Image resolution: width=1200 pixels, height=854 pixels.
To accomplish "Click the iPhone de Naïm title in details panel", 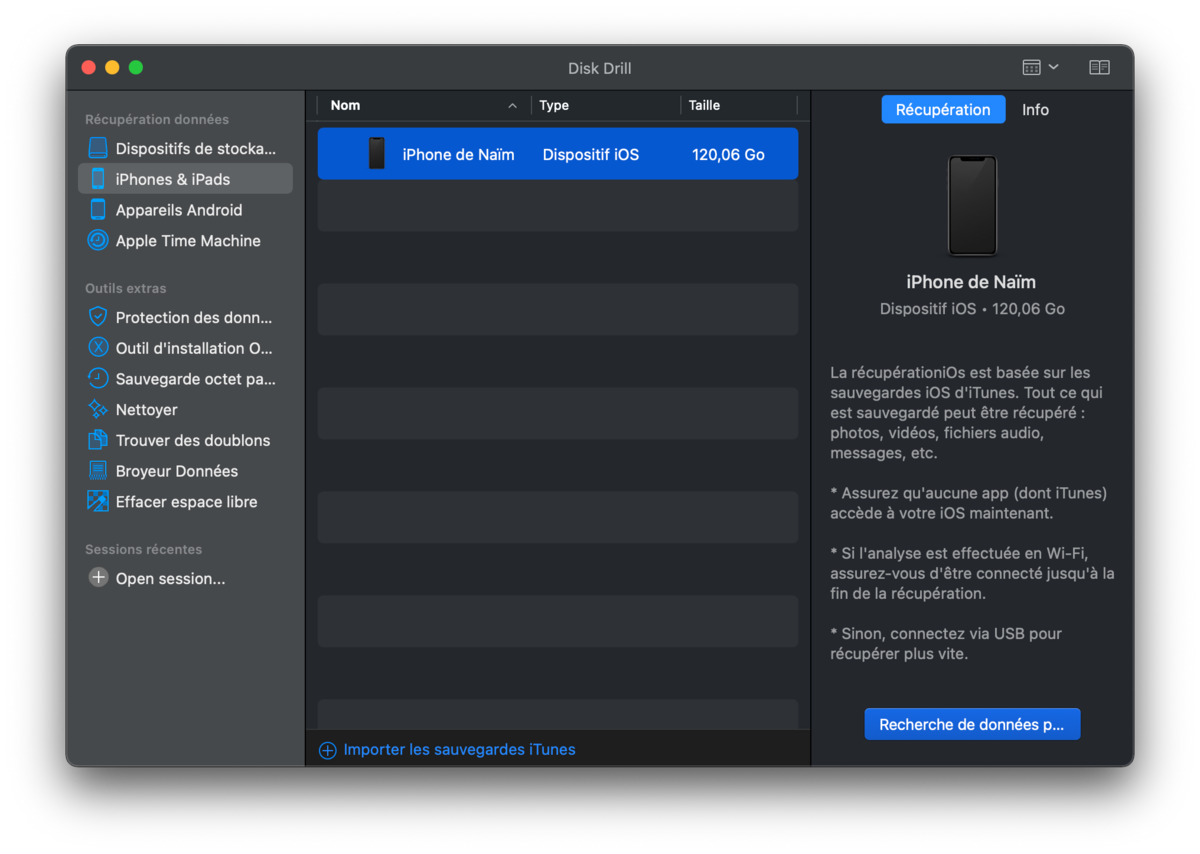I will (x=971, y=282).
